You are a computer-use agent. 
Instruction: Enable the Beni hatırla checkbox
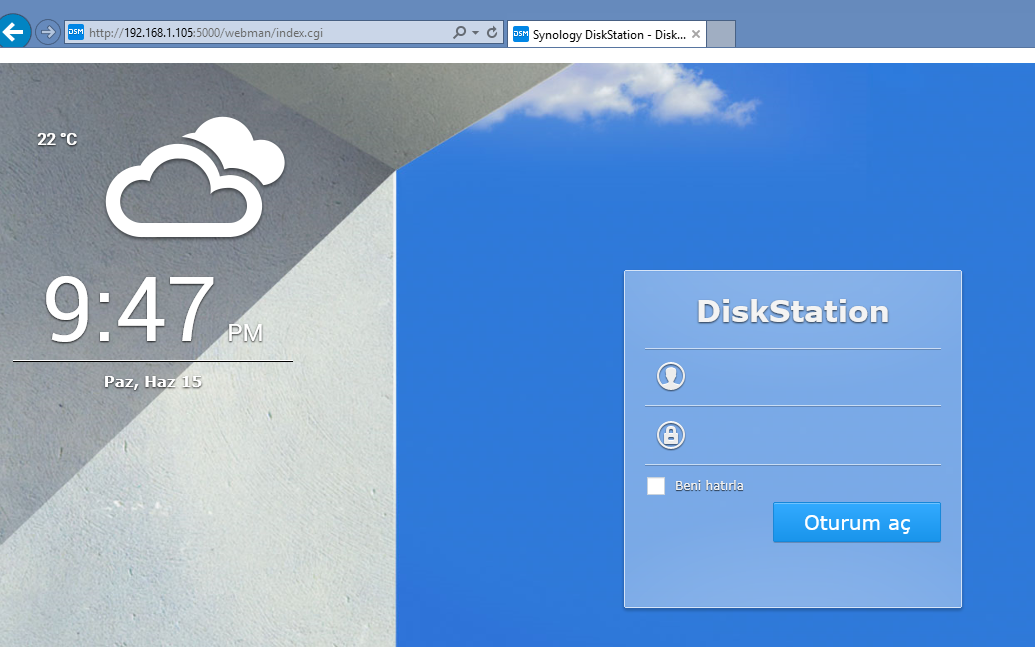click(656, 486)
